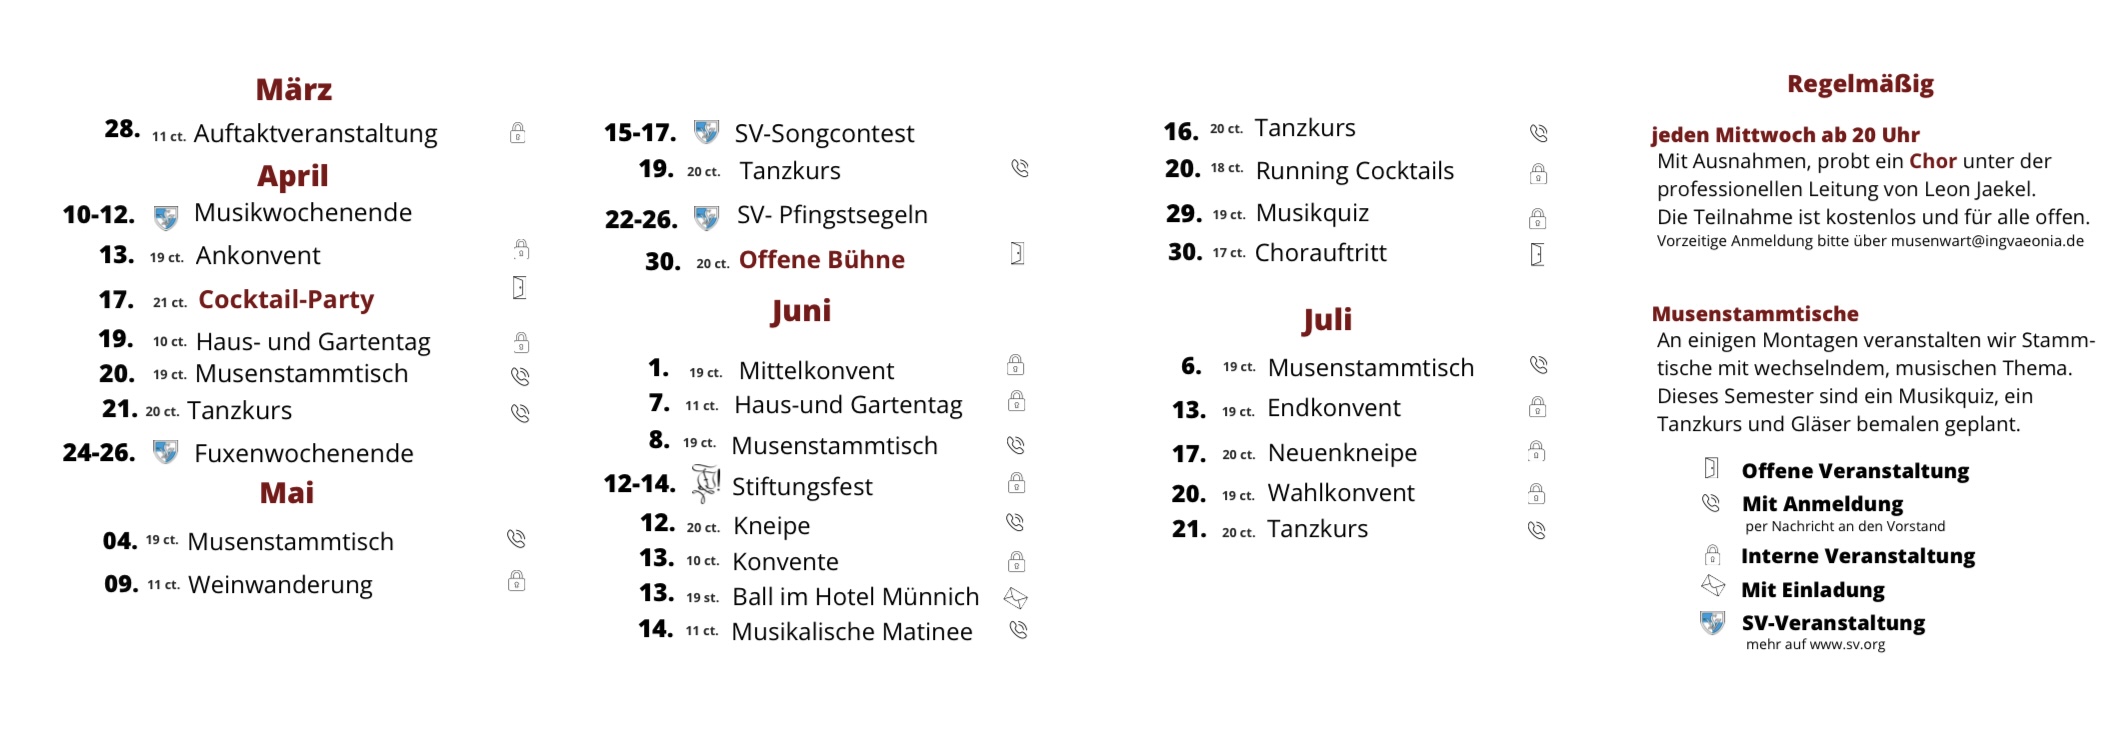2114x744 pixels.
Task: Click the phone icon in the Mit Anmeldung legend
Action: click(1711, 502)
